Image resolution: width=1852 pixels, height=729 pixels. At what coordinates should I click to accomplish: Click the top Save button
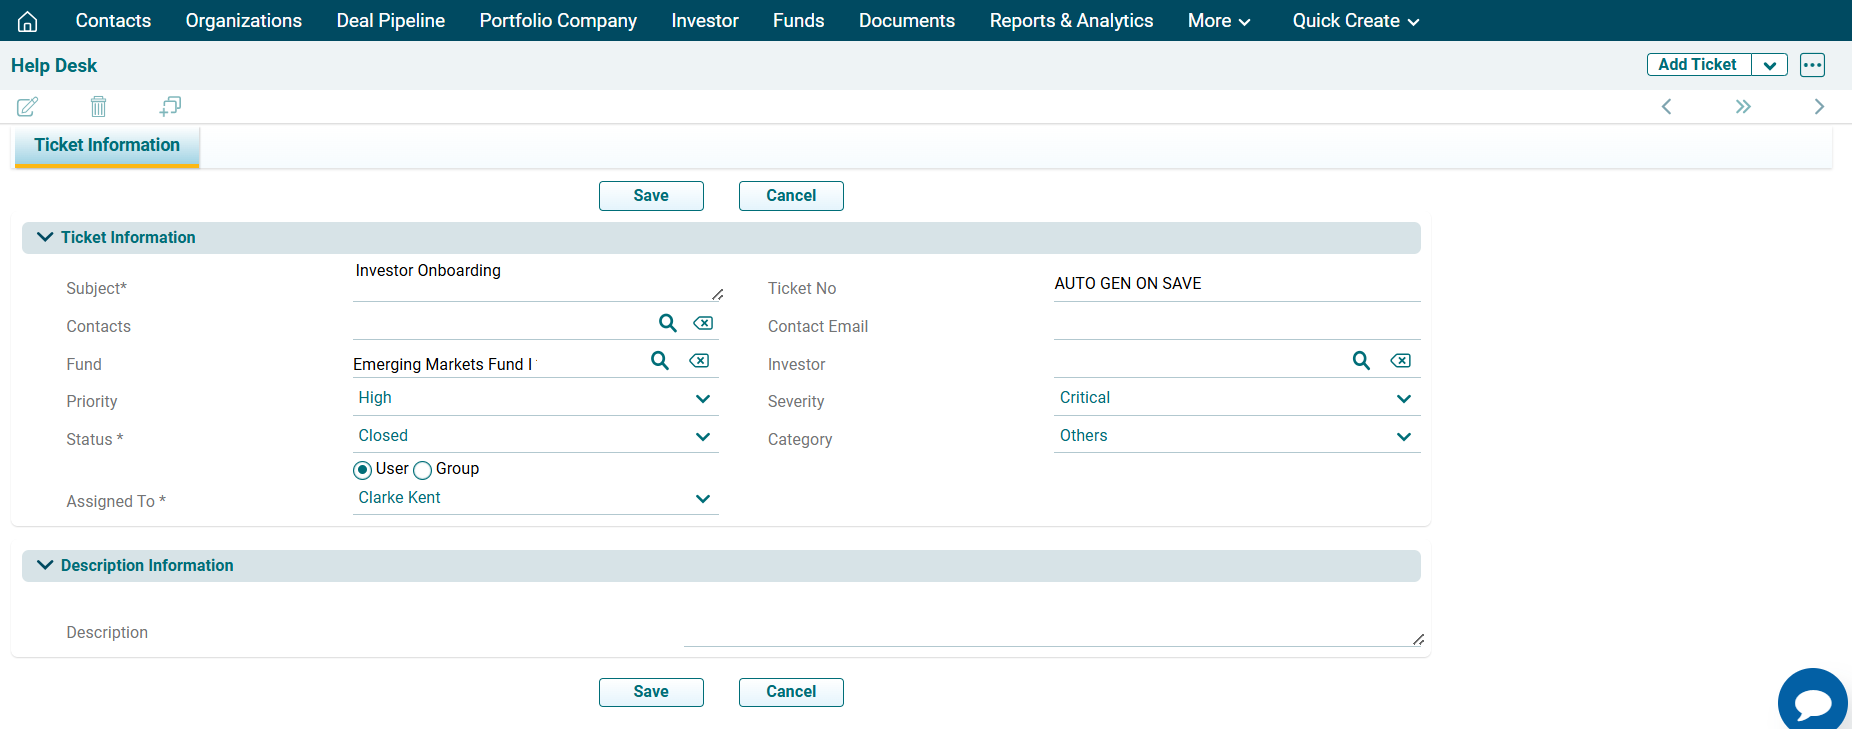651,196
